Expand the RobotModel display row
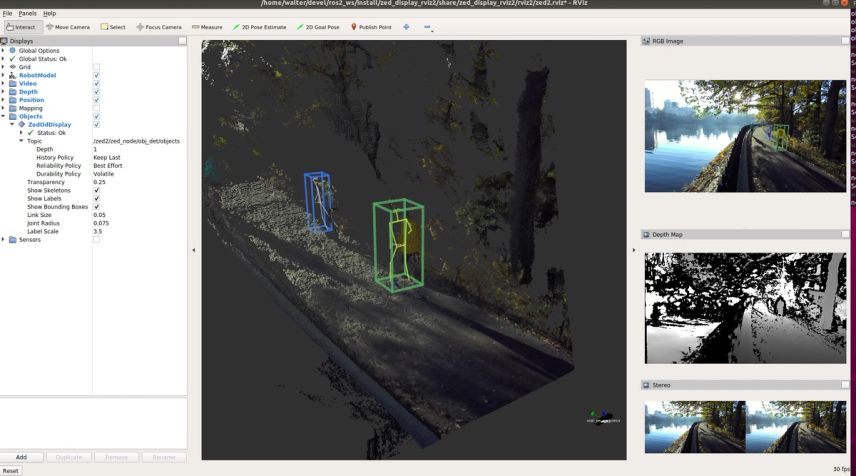856x476 pixels. pos(3,75)
